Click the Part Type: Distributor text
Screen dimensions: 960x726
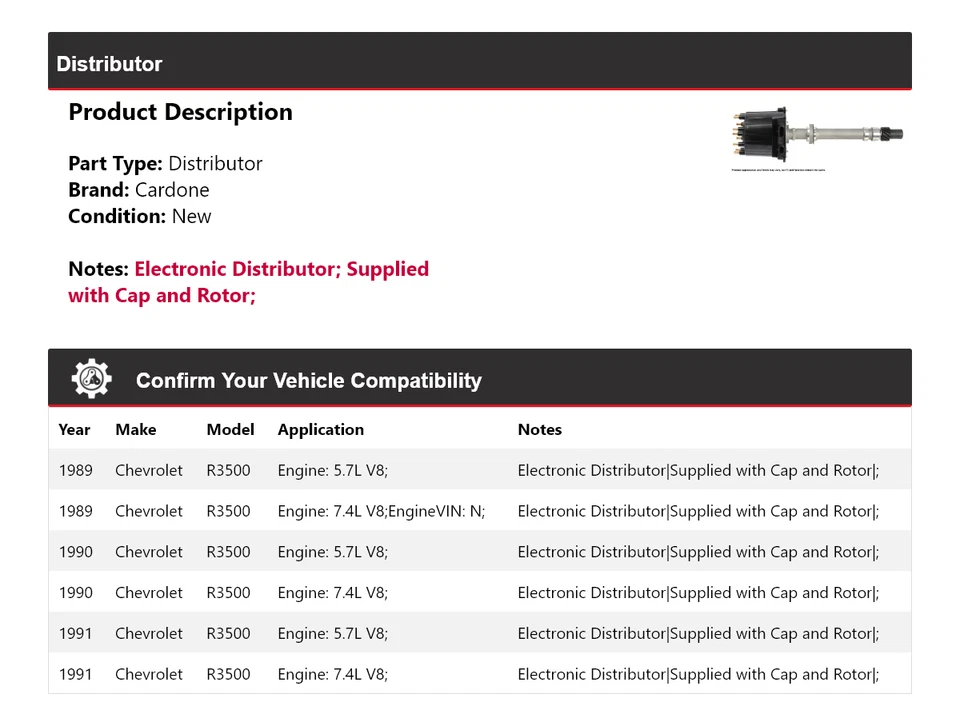tap(165, 164)
